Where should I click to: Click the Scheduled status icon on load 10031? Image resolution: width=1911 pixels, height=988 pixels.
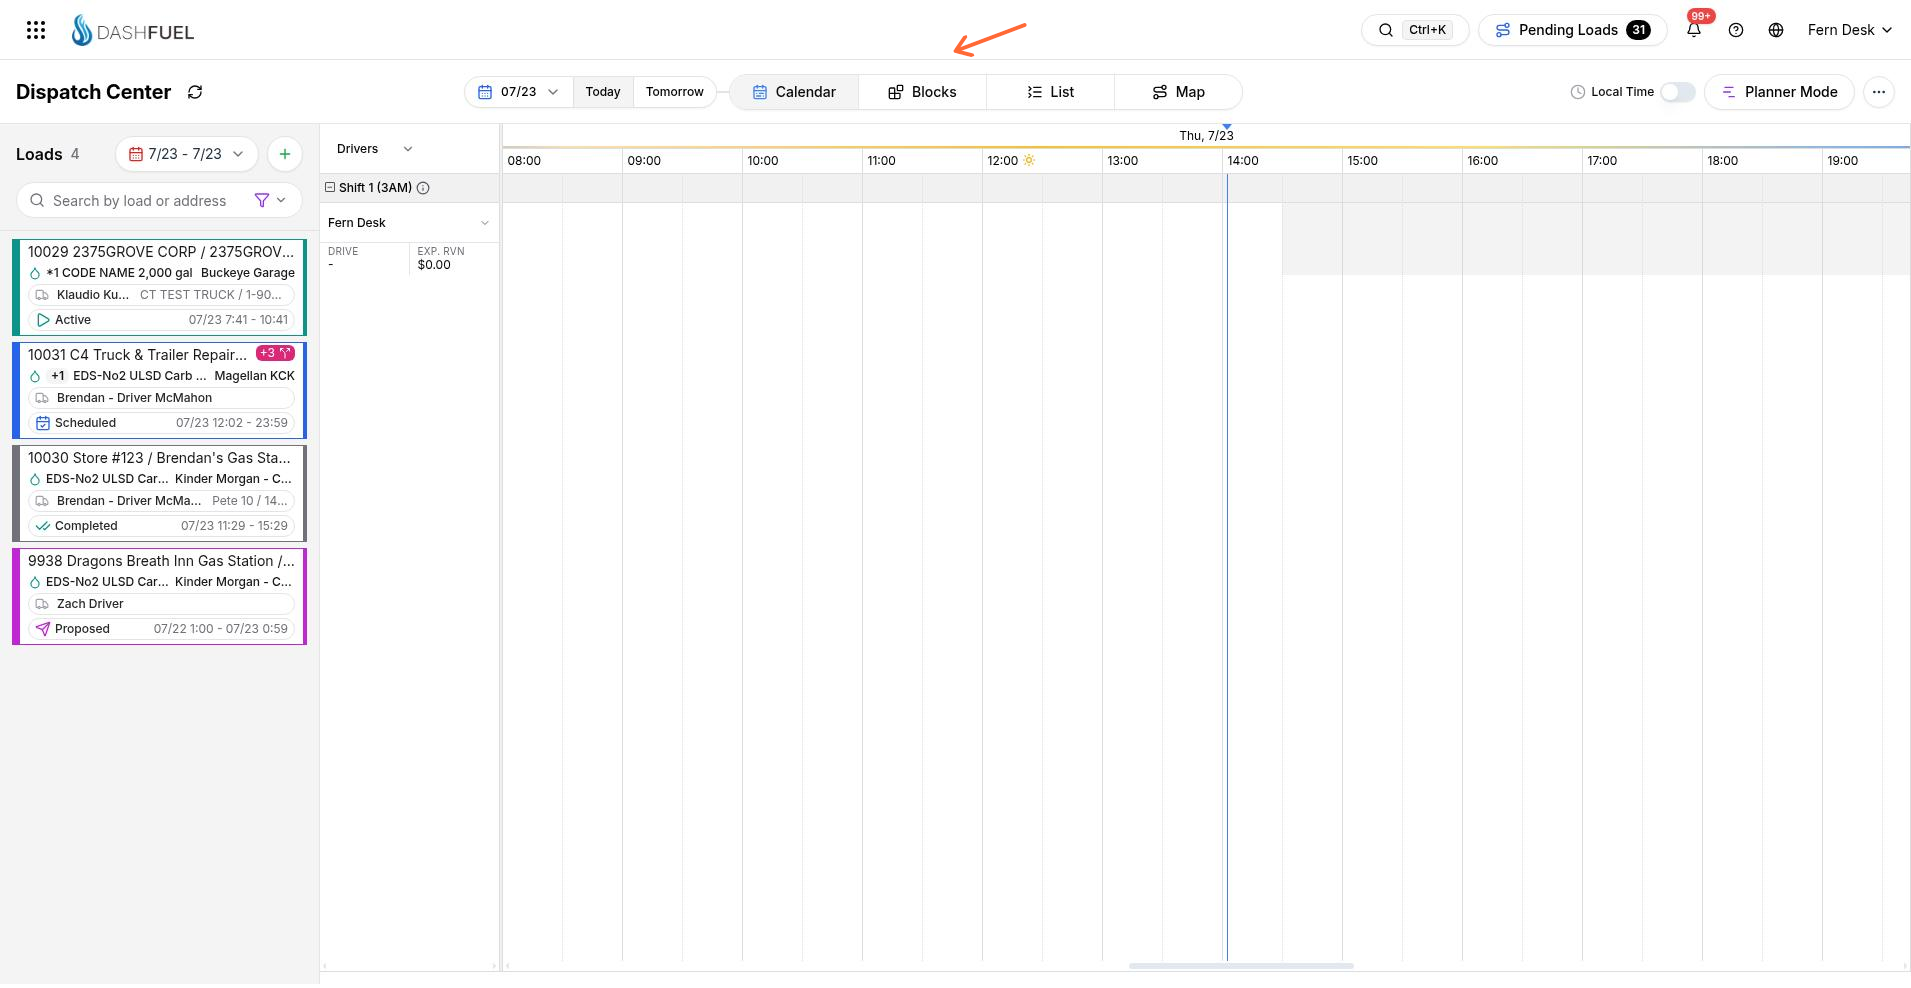43,423
